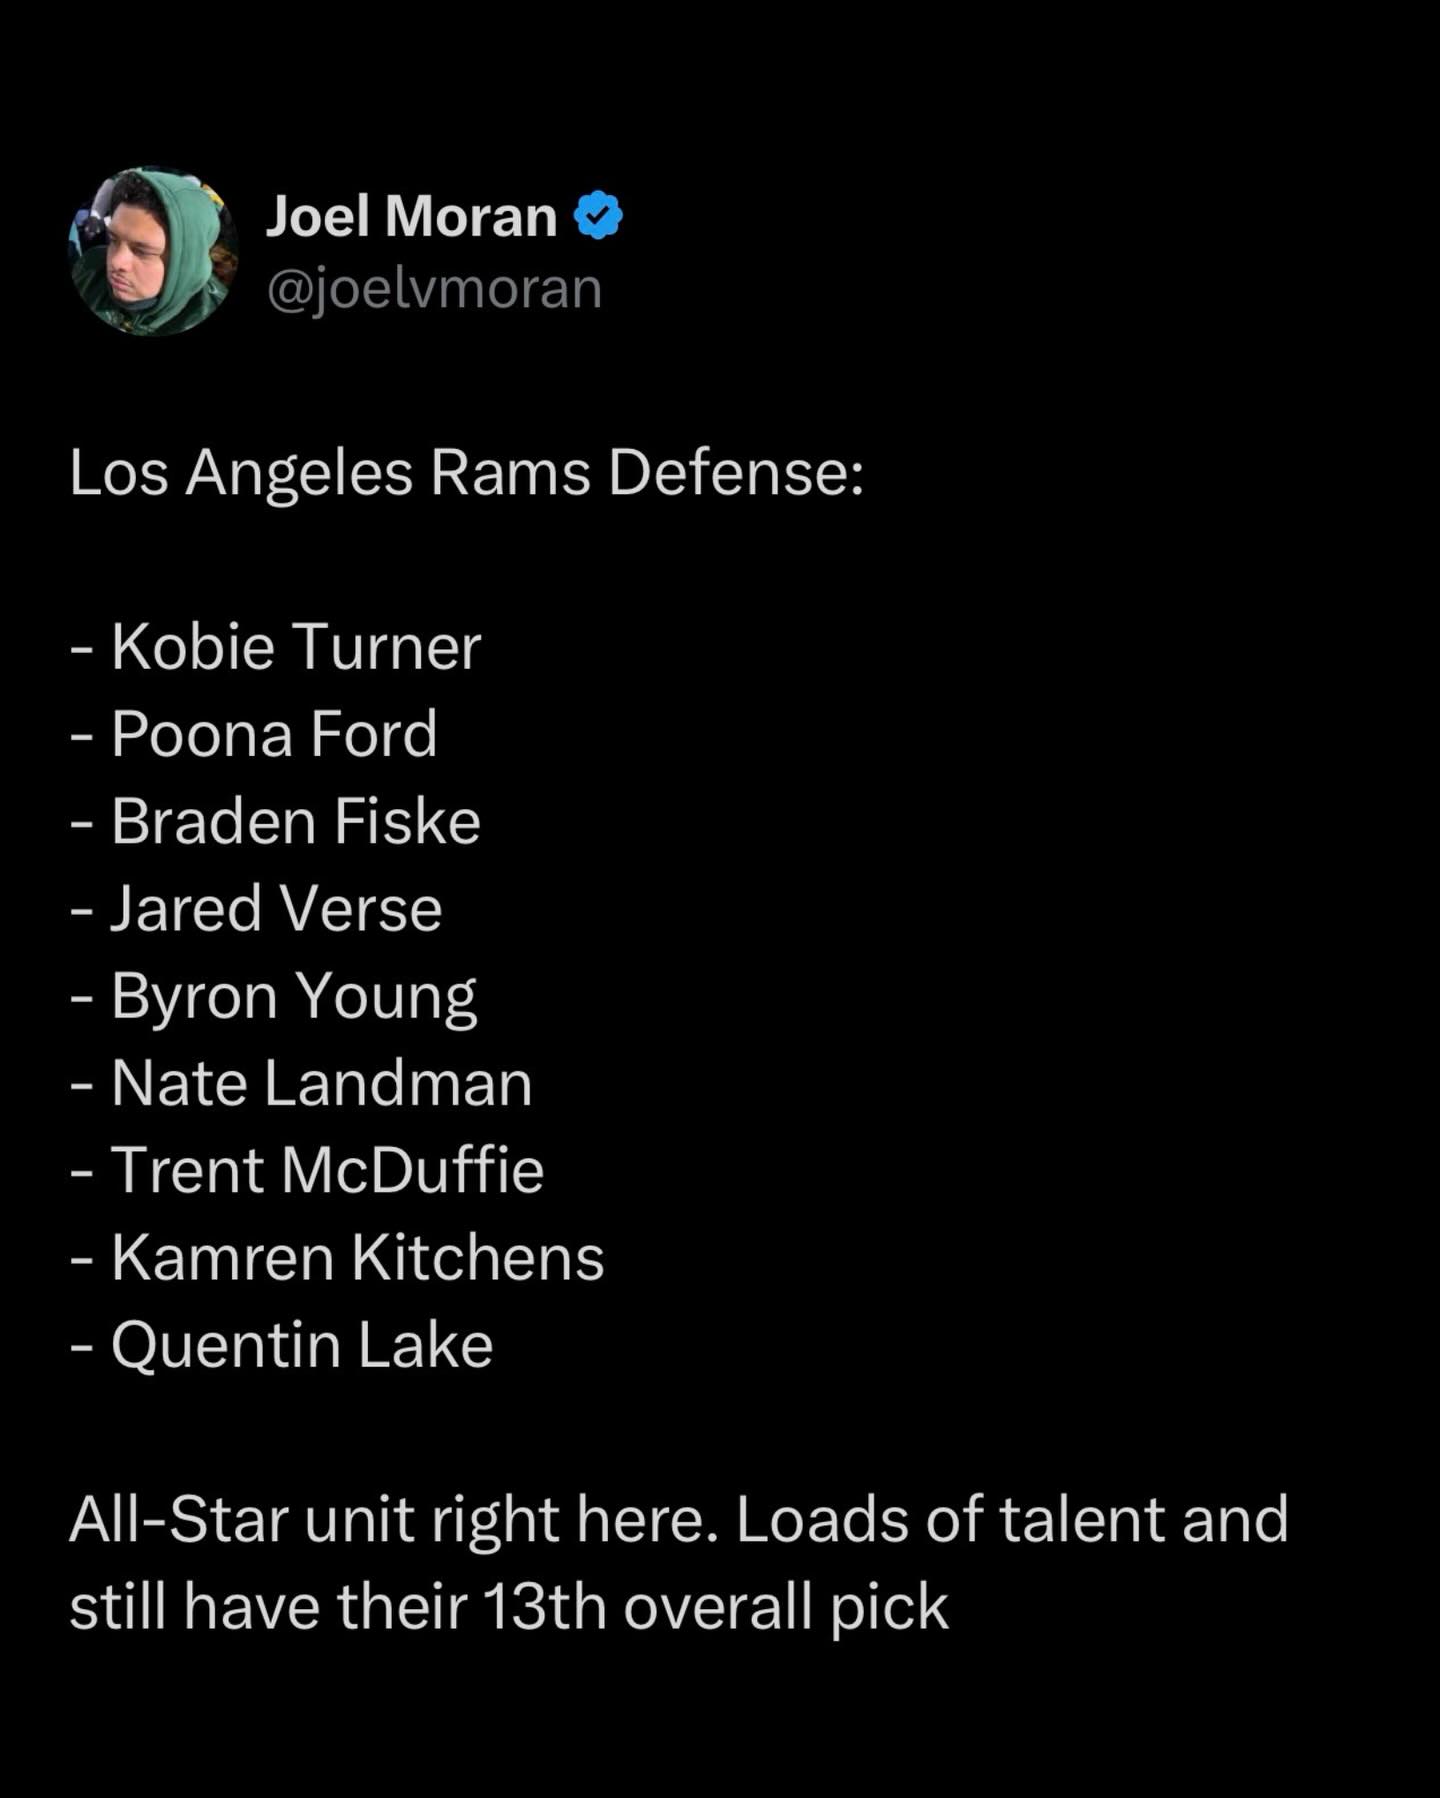This screenshot has width=1440, height=1798.
Task: Click the Nate Landman line
Action: pyautogui.click(x=320, y=1083)
